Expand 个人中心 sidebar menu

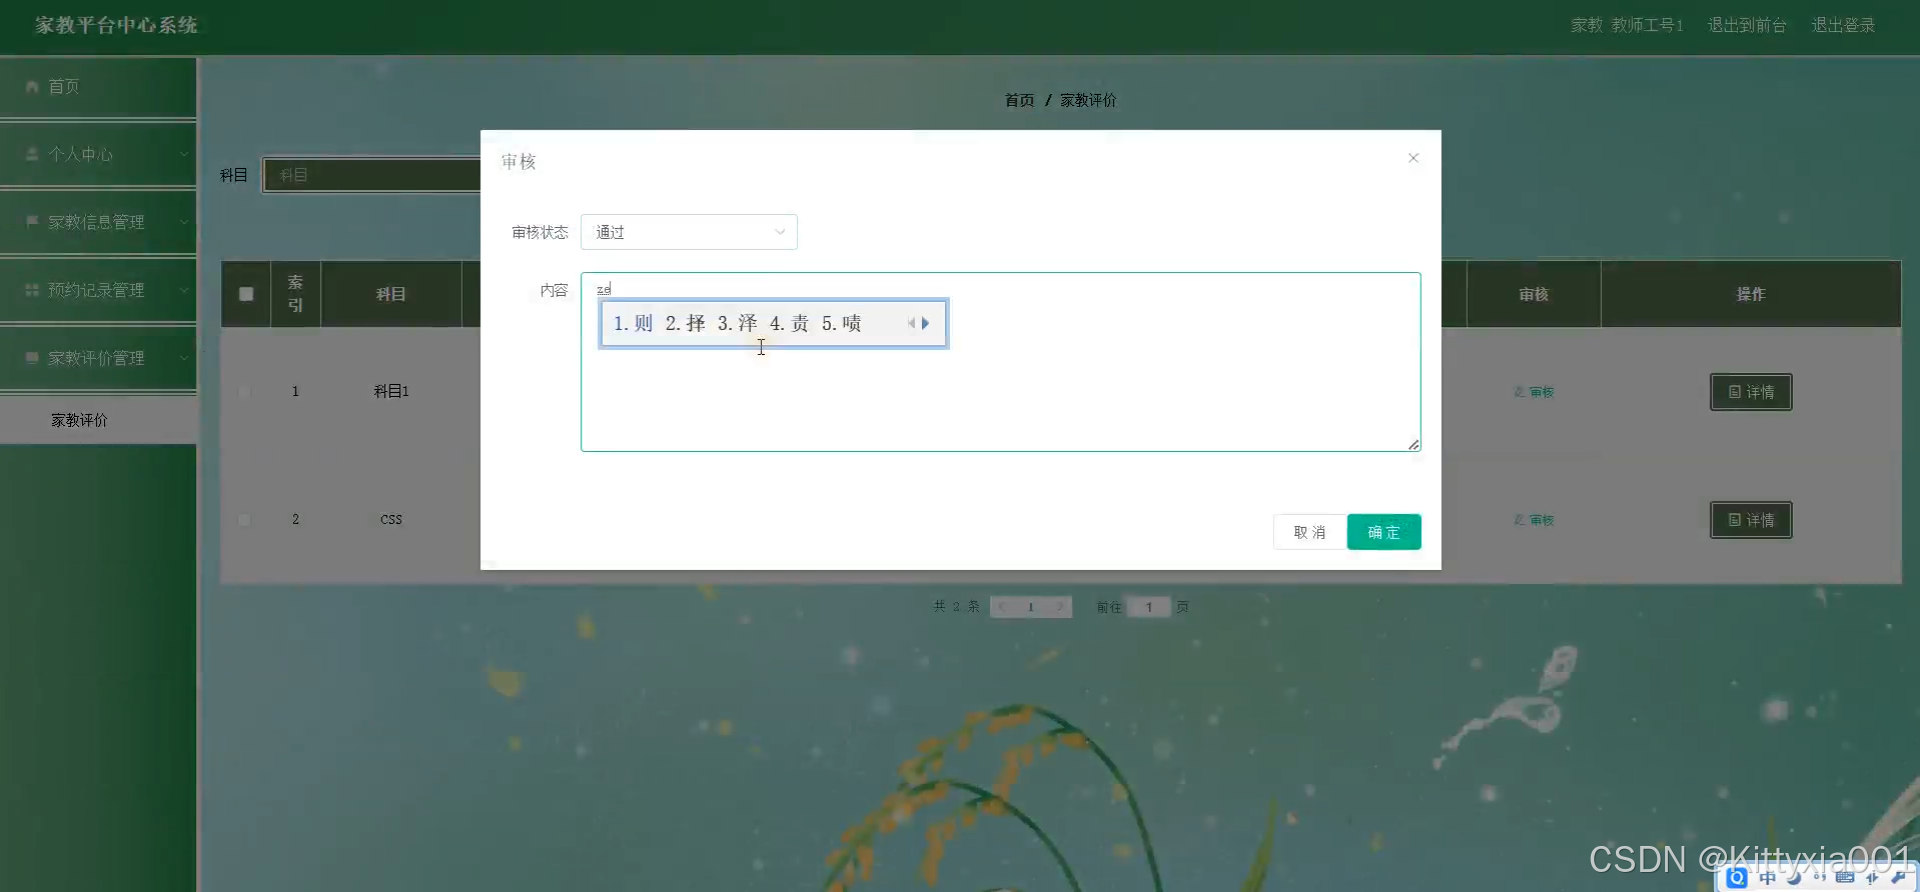98,155
